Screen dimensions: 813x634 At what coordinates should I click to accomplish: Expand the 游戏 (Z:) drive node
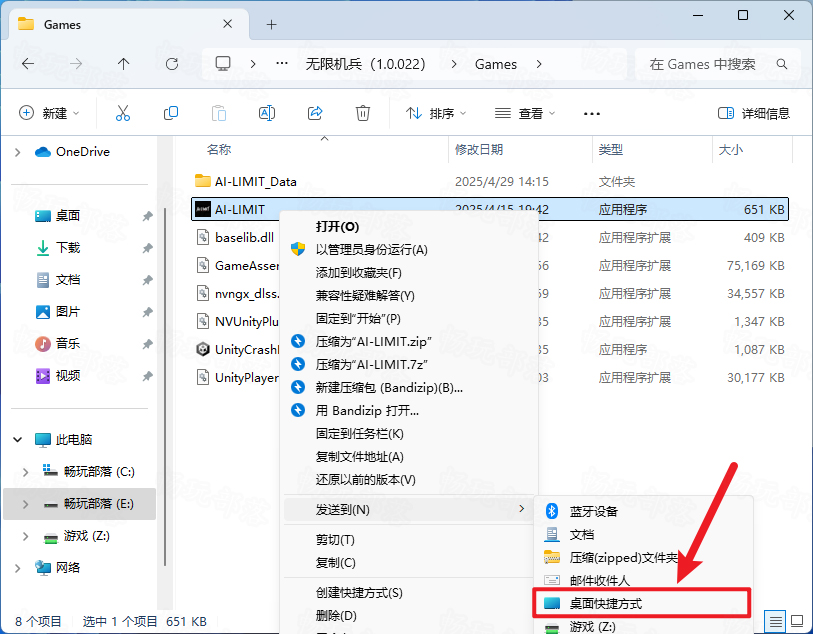click(25, 536)
